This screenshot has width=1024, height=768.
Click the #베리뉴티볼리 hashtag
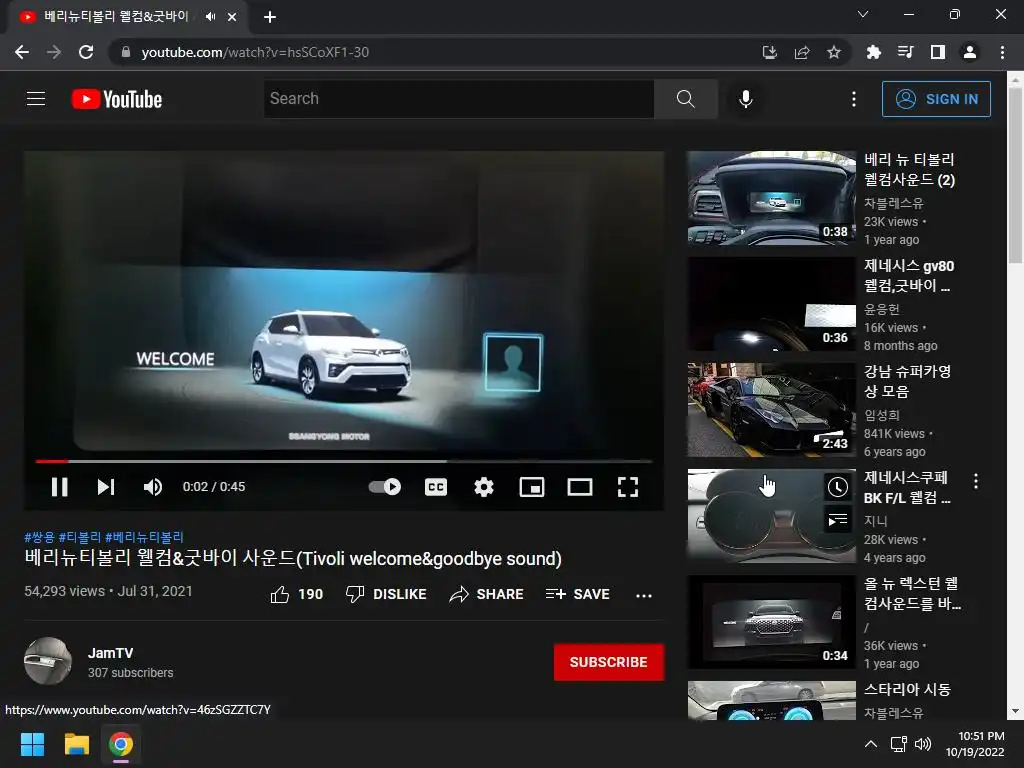144,537
